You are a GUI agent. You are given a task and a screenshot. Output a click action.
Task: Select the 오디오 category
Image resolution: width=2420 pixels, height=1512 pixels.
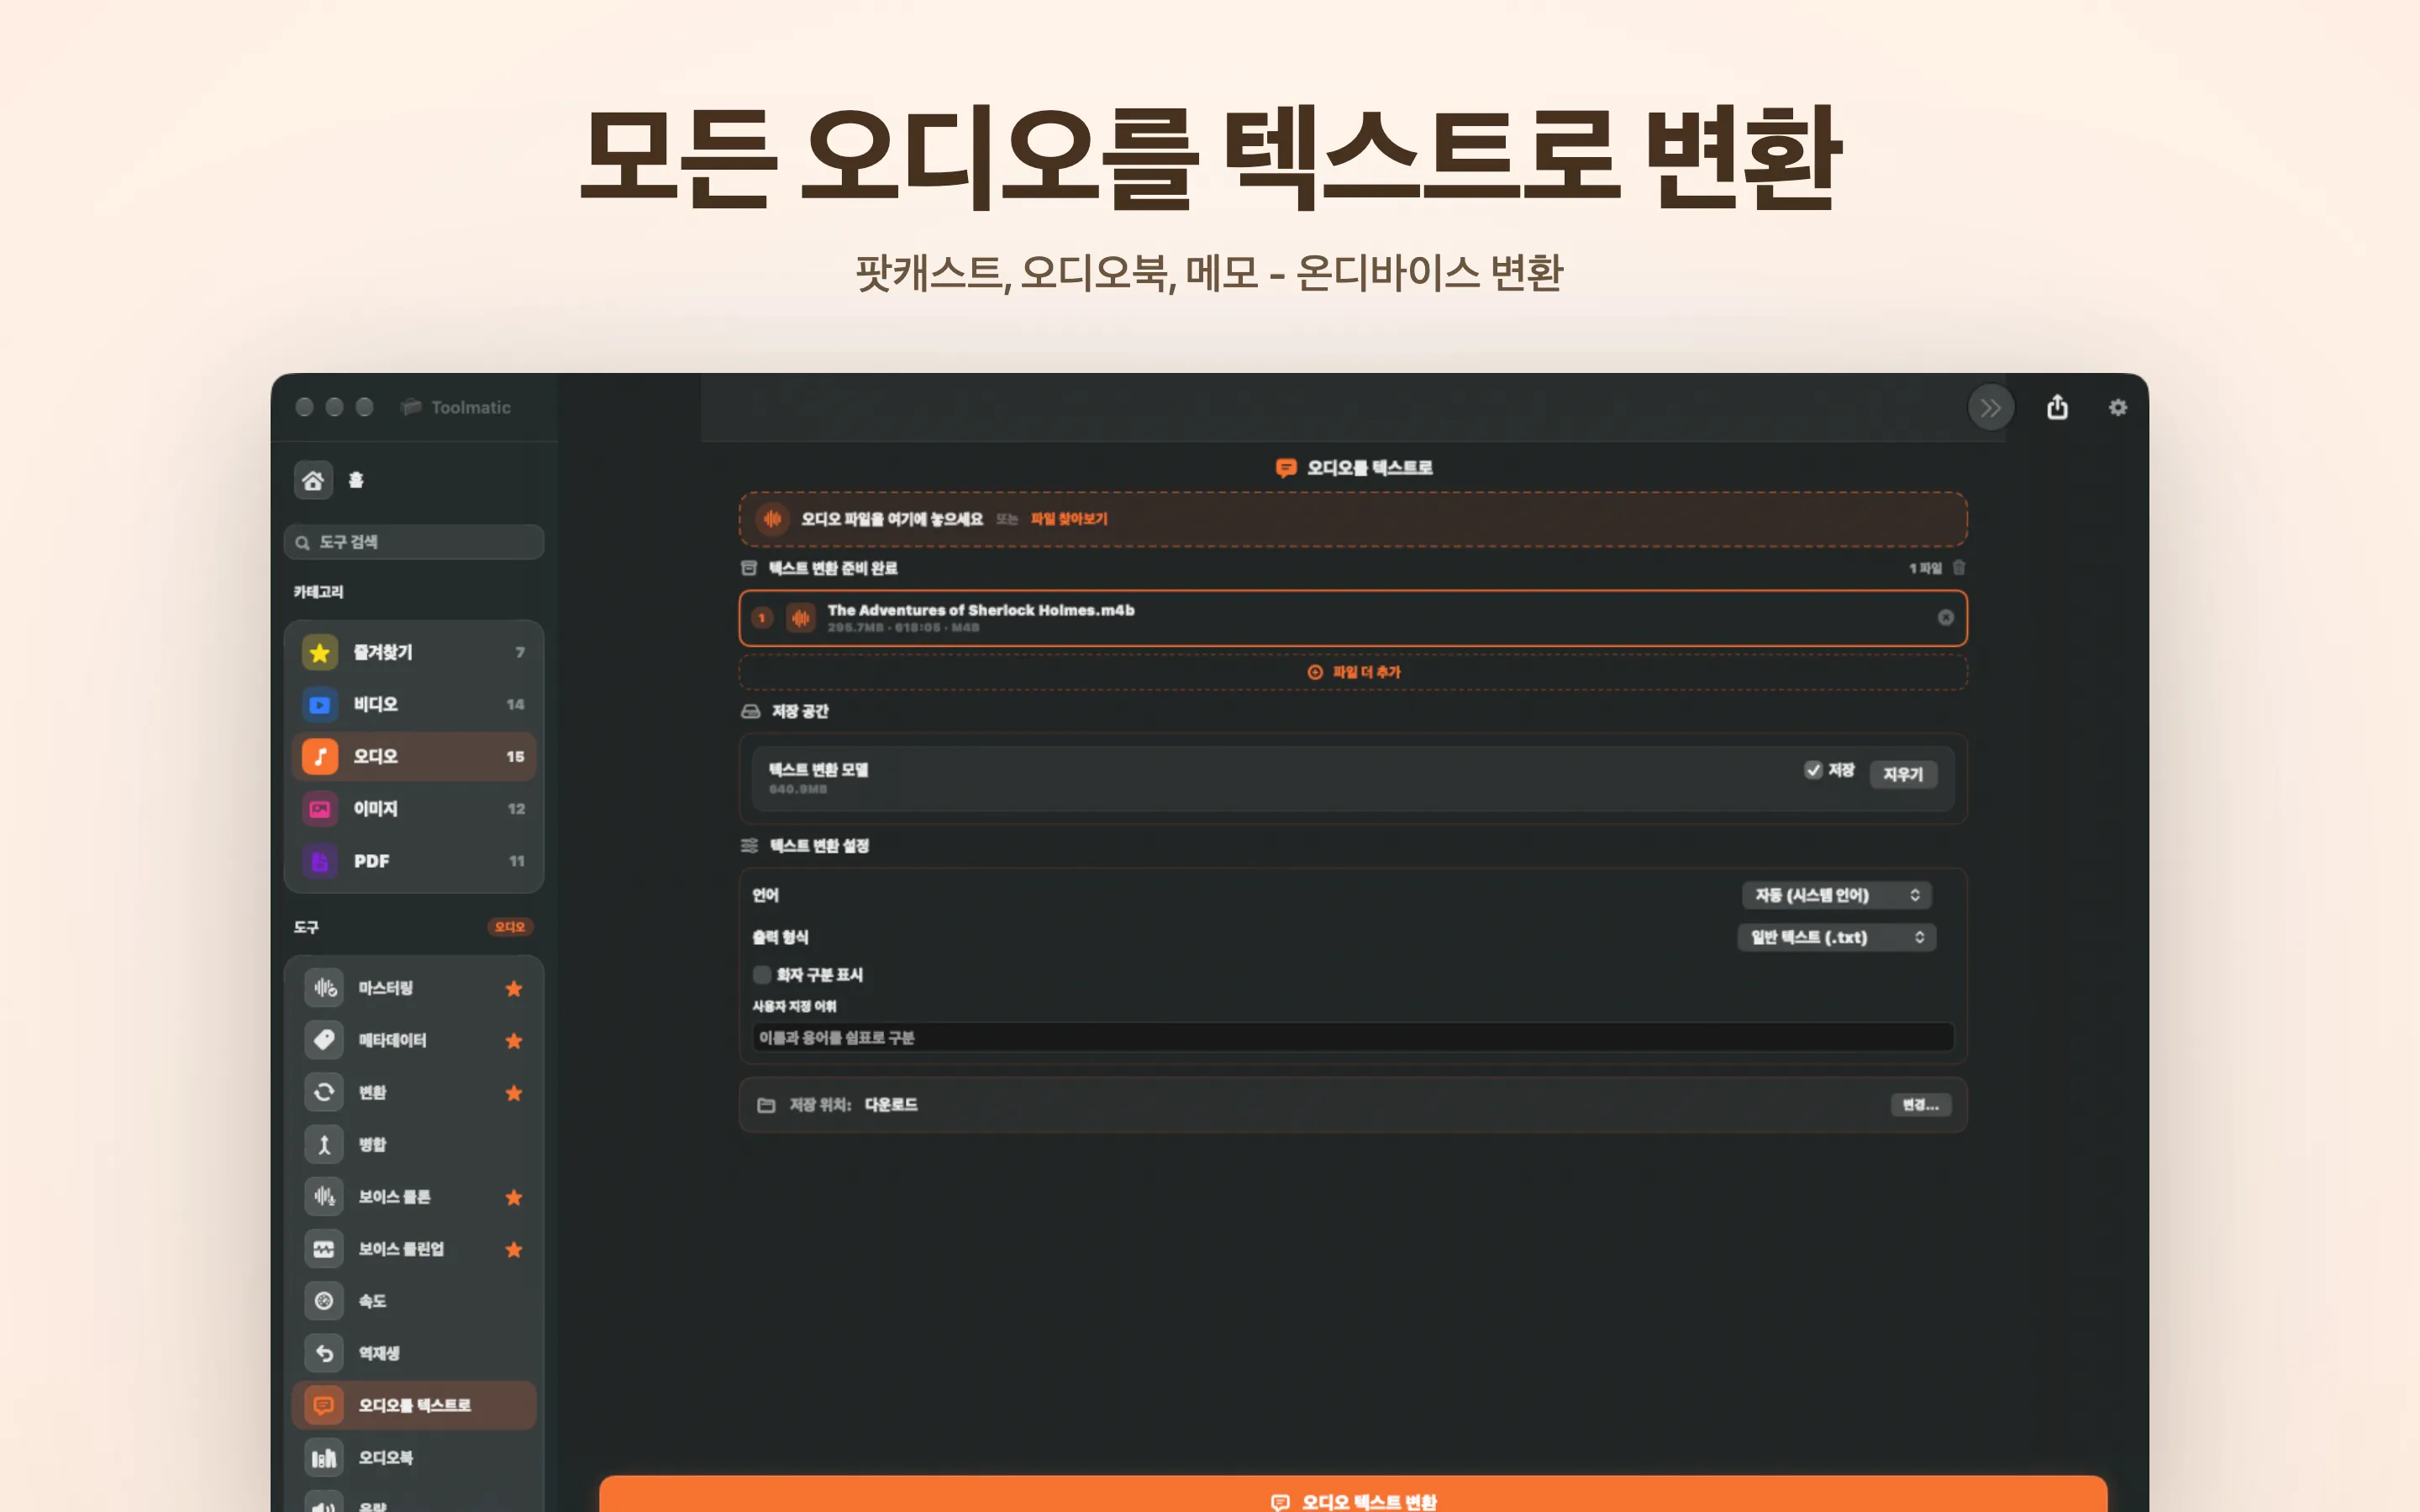tap(413, 756)
